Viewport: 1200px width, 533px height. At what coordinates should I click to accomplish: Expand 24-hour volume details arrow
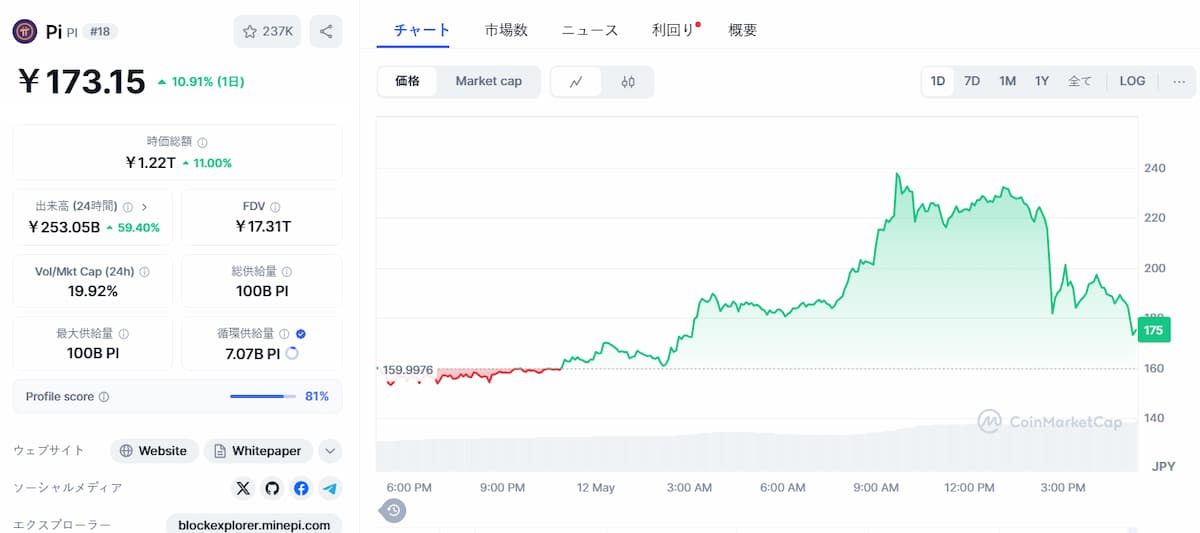point(144,207)
